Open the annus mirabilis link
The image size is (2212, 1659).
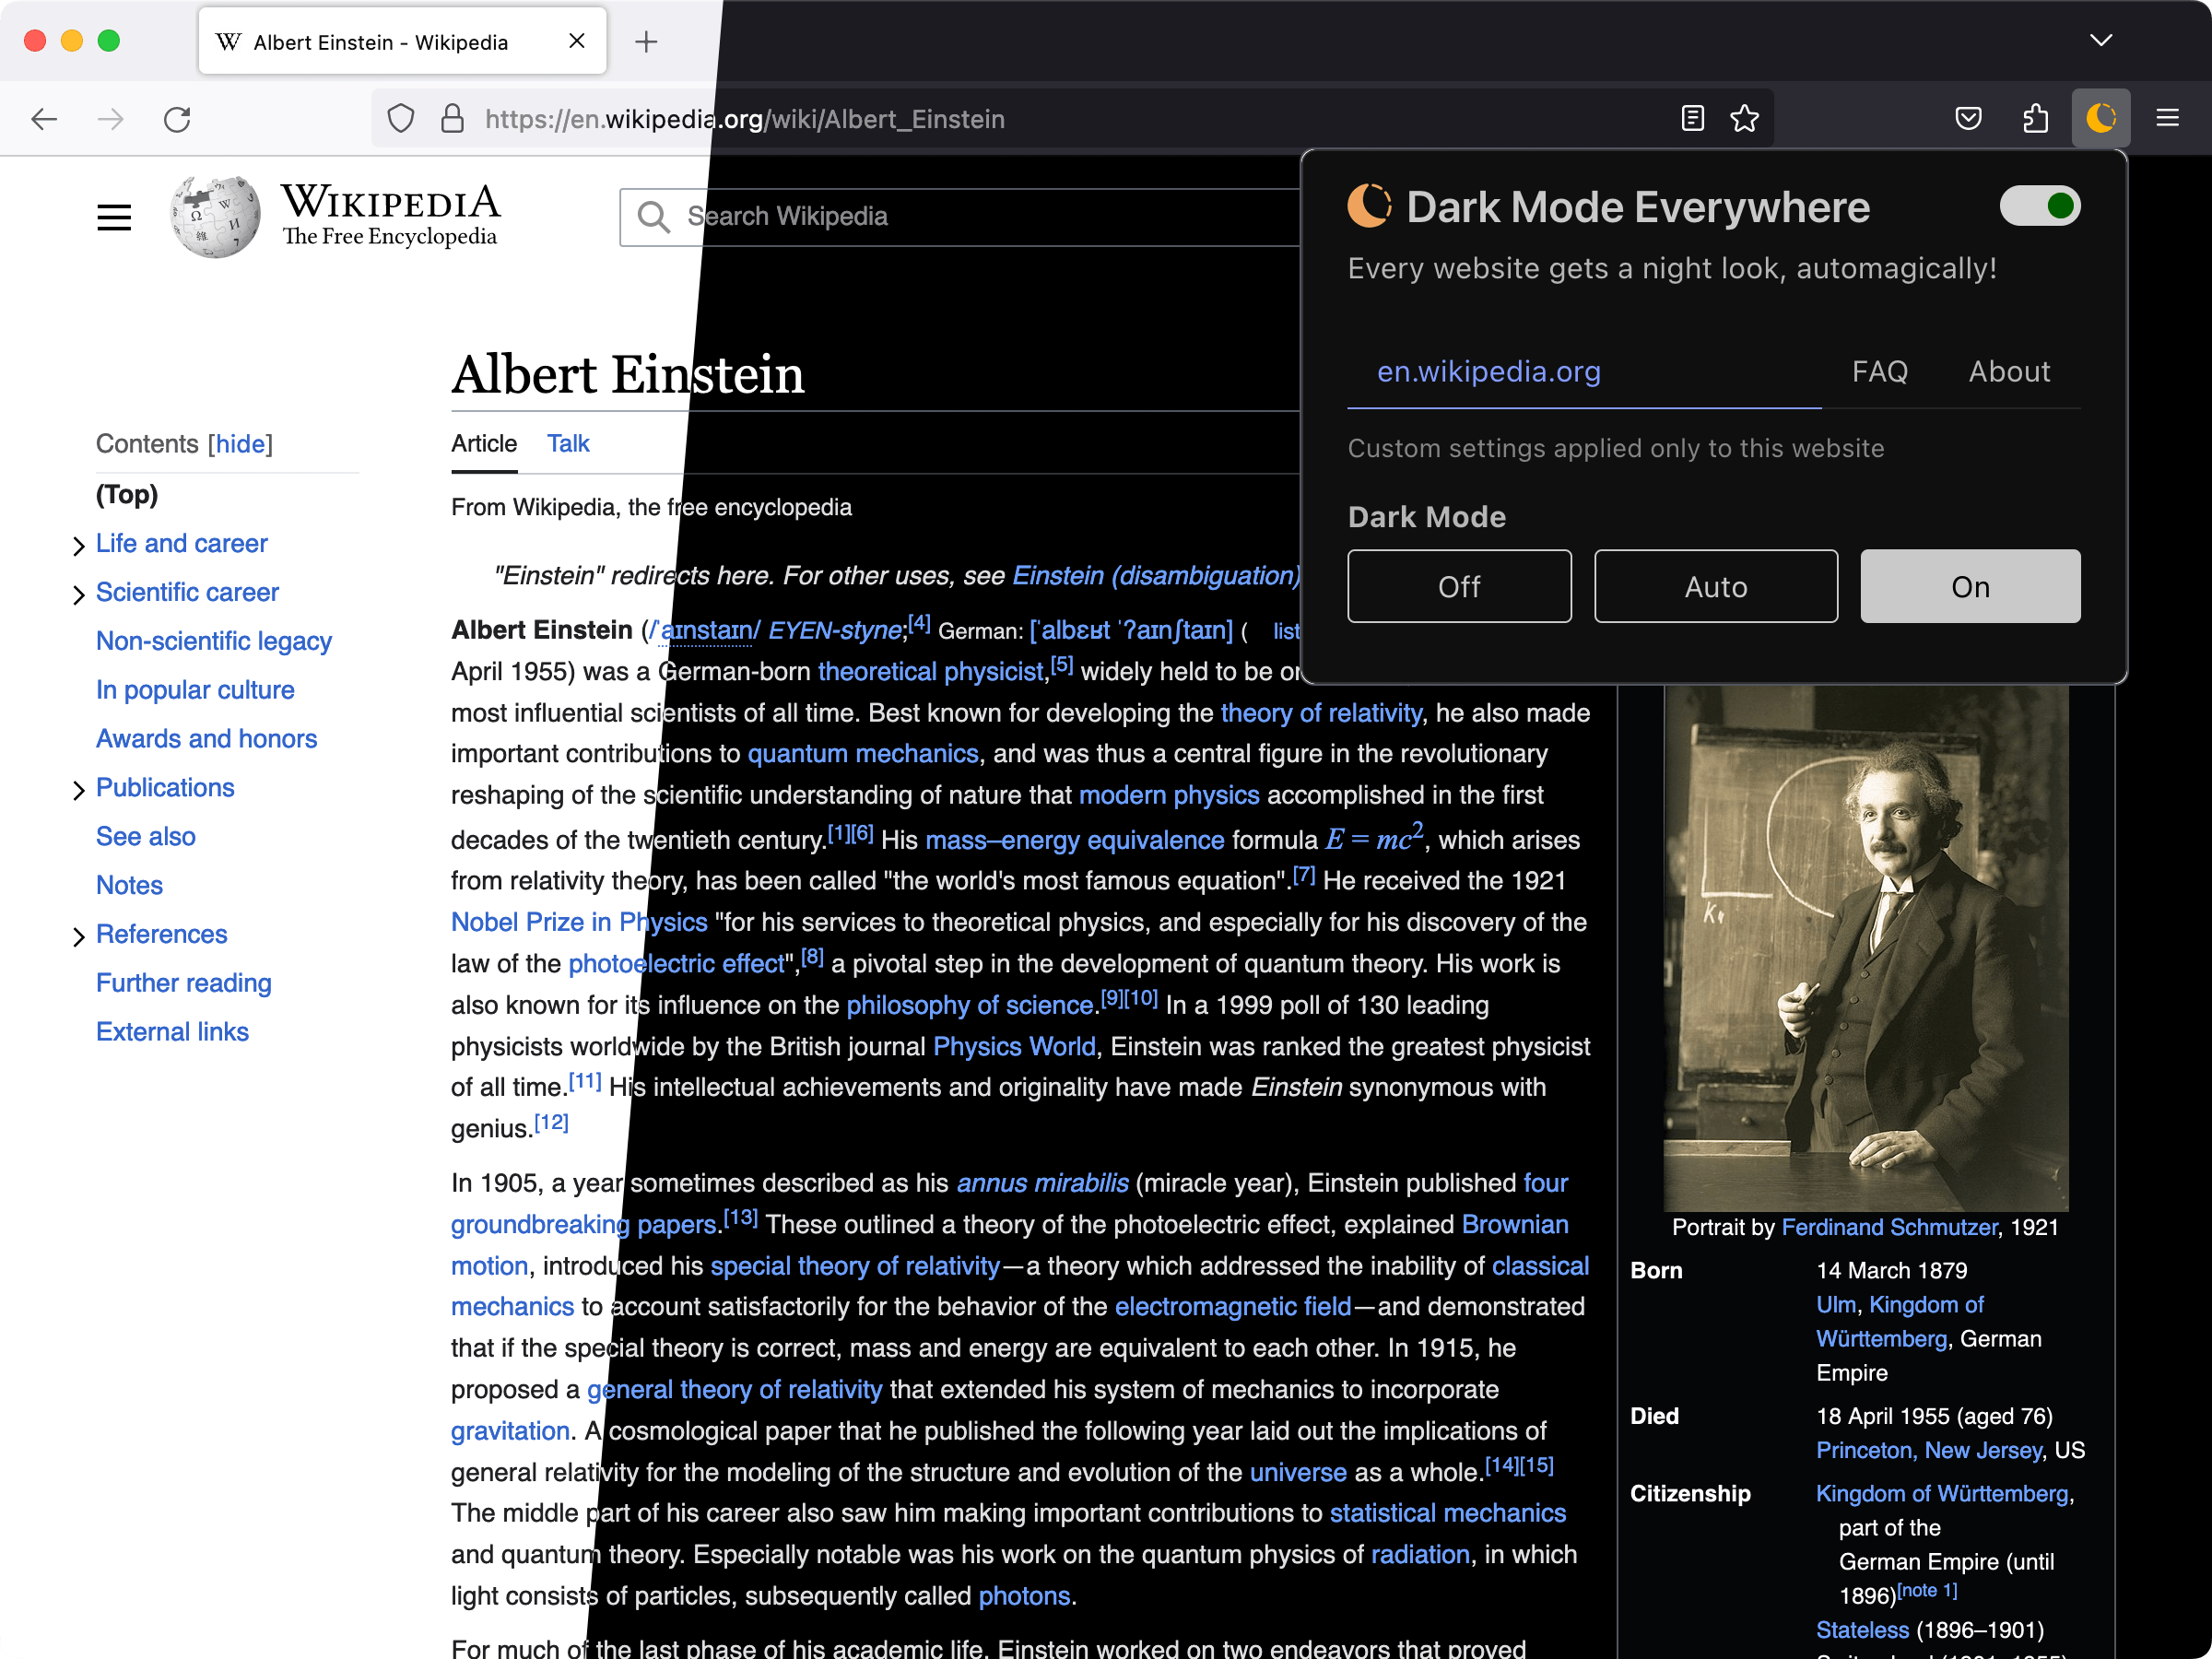1043,1183
